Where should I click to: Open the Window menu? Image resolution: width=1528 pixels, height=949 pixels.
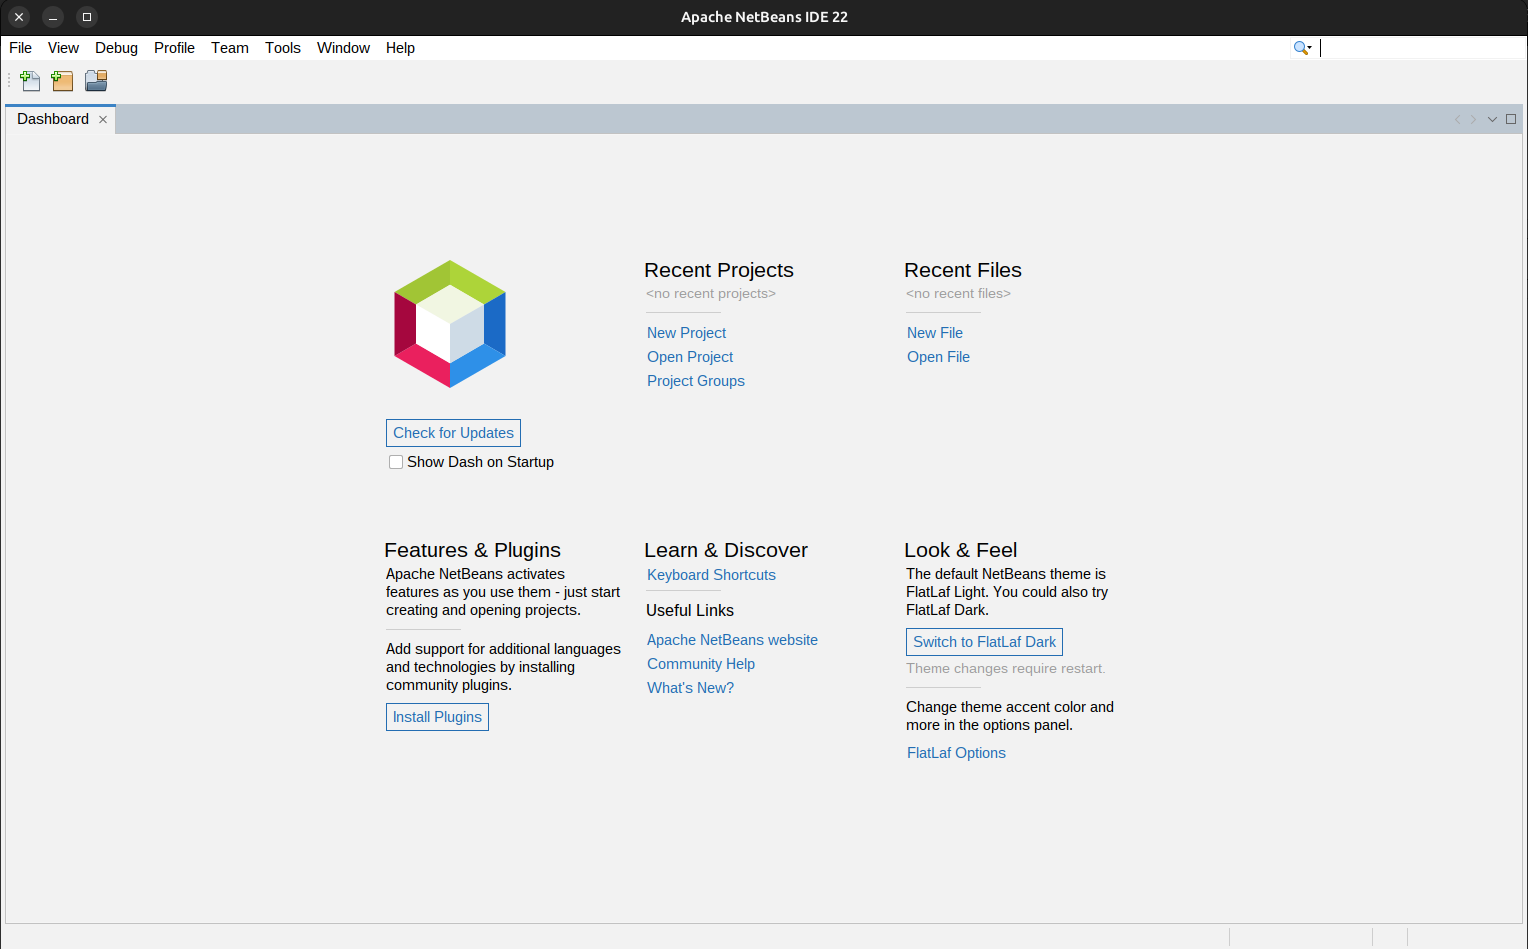343,47
